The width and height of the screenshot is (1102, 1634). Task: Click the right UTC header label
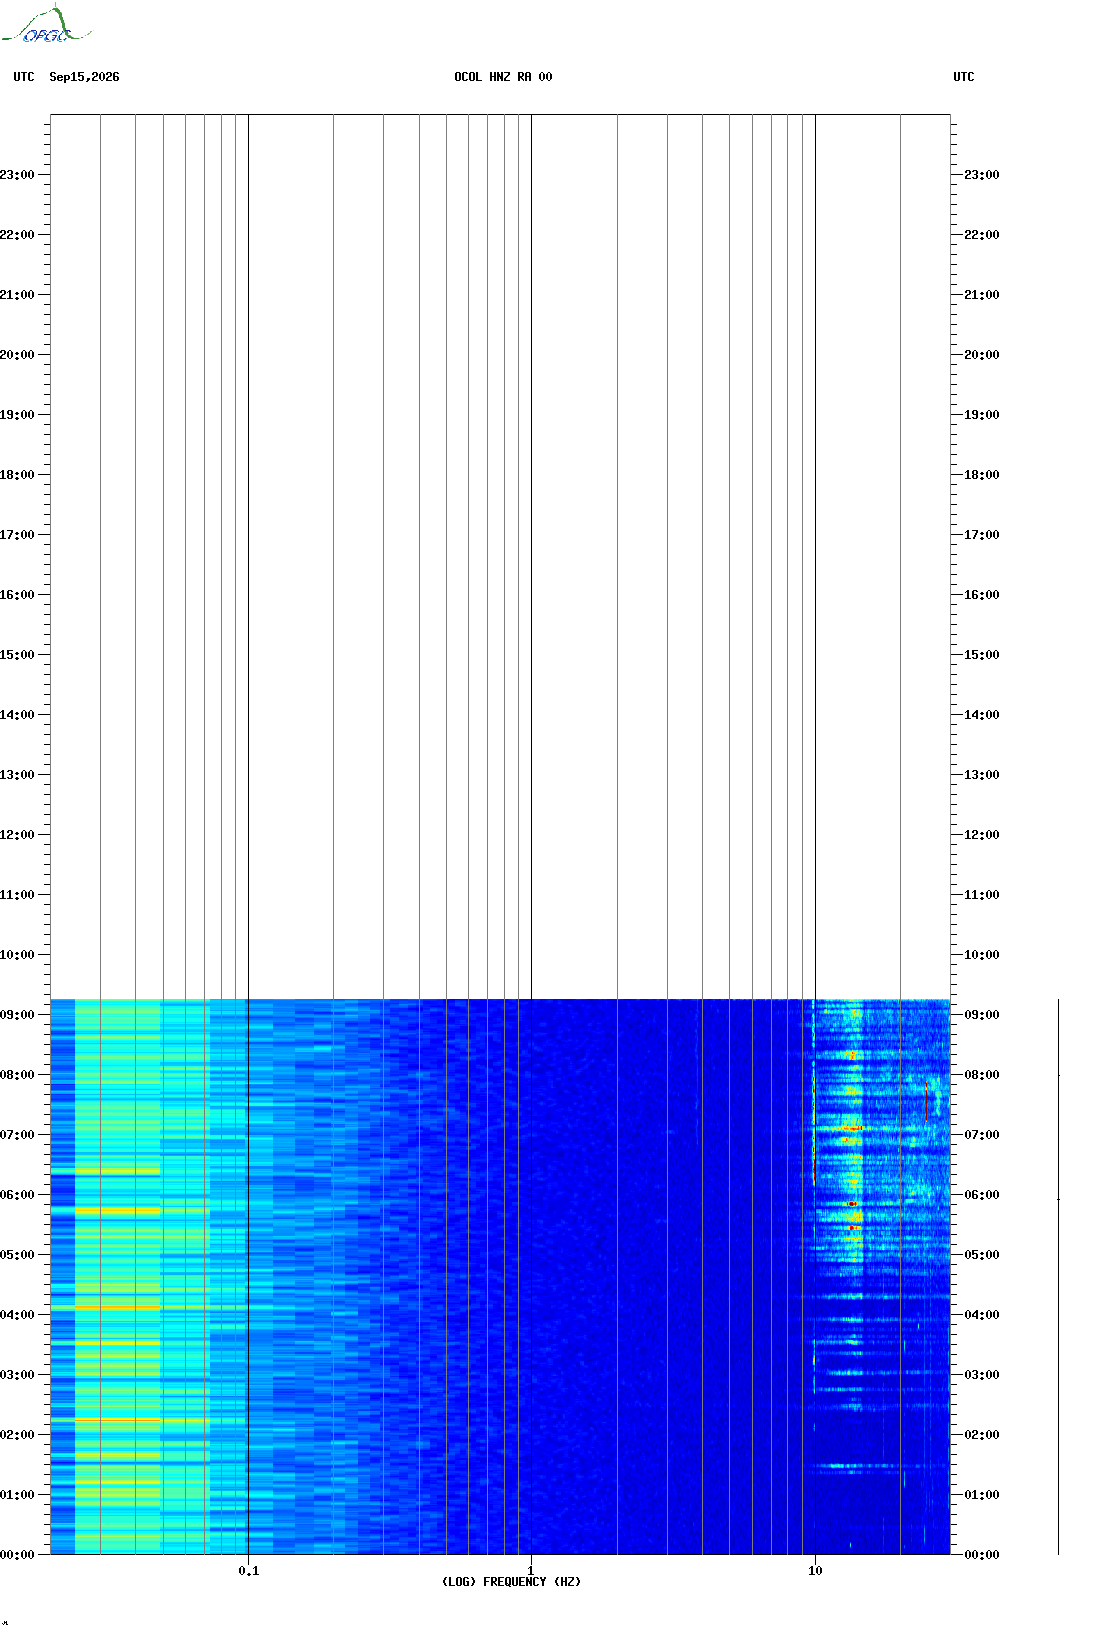coord(964,77)
